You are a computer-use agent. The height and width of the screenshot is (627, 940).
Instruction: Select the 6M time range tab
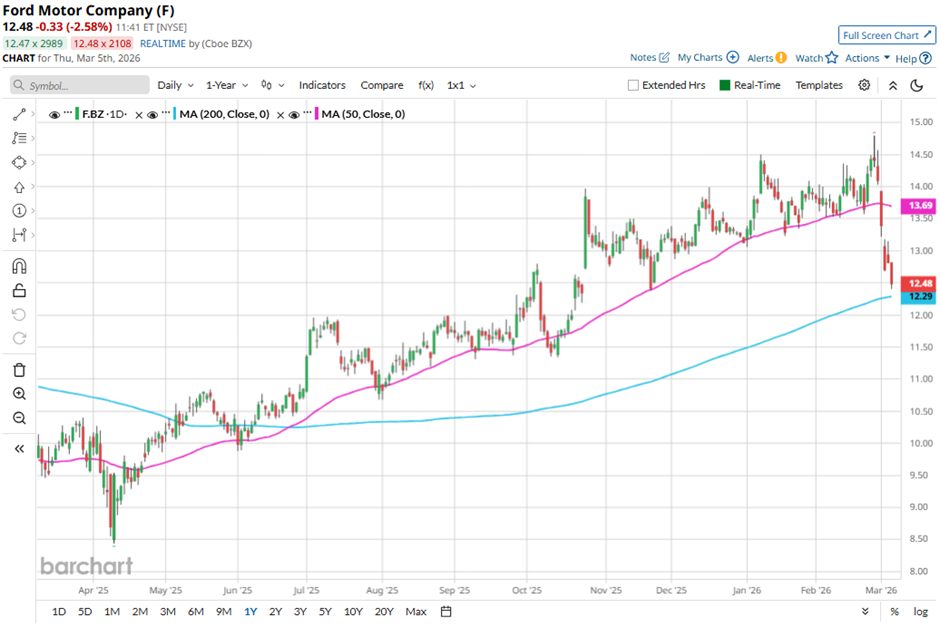195,611
